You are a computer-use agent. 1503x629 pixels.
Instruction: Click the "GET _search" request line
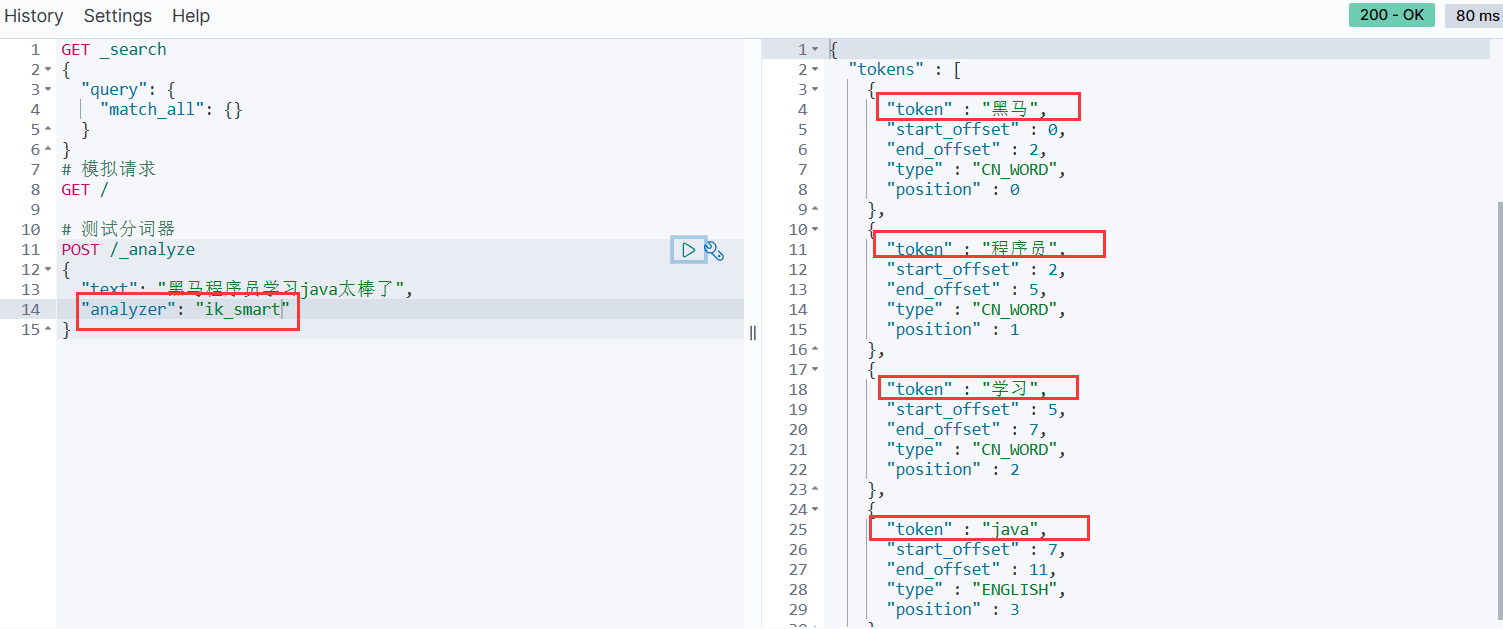coord(114,50)
